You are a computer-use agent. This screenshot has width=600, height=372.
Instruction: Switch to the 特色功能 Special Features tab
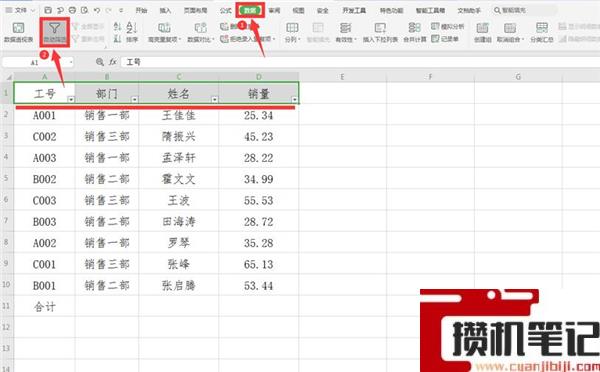coord(391,10)
